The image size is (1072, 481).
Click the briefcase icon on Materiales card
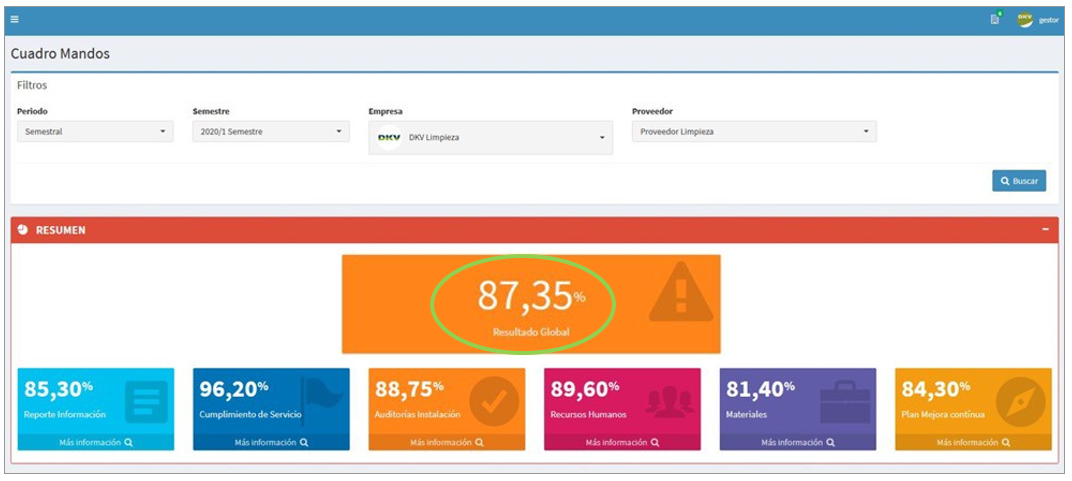tap(844, 400)
